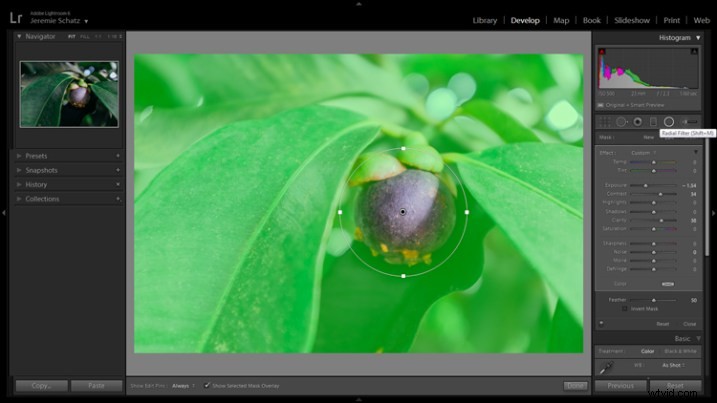This screenshot has height=403, width=717.
Task: Click the Previous button
Action: point(621,386)
